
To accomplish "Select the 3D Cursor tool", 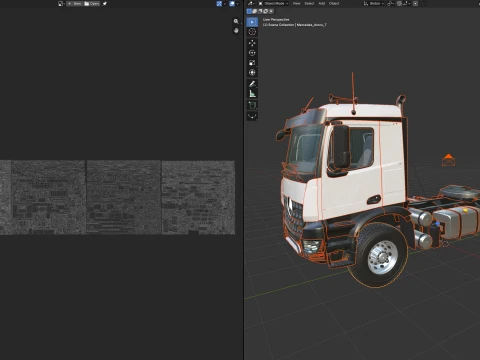I will tap(252, 32).
